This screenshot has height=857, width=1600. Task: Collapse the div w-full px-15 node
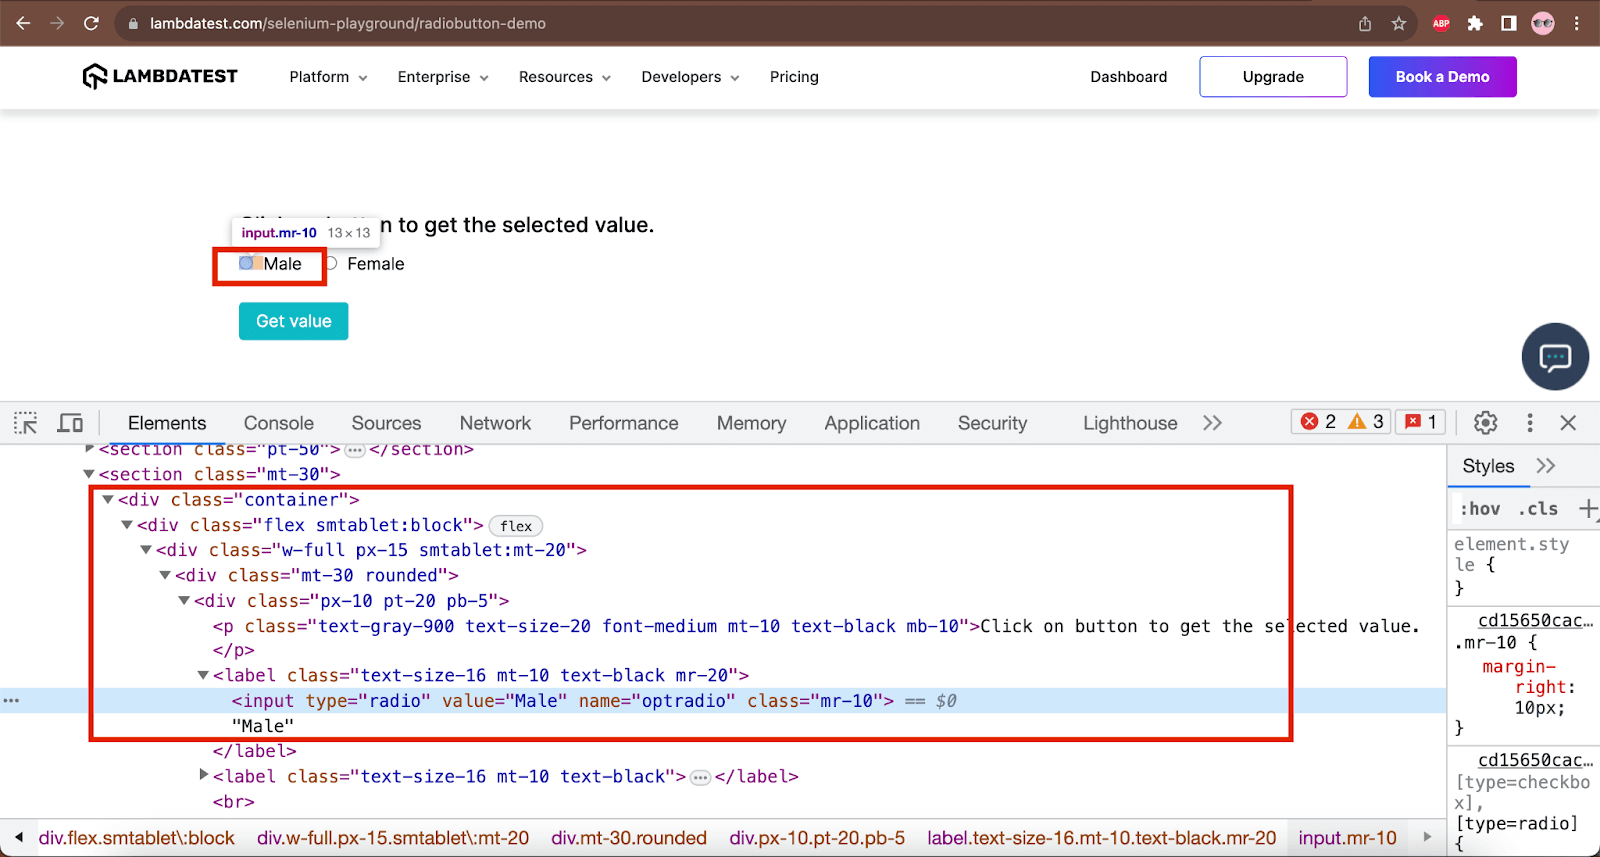[146, 550]
